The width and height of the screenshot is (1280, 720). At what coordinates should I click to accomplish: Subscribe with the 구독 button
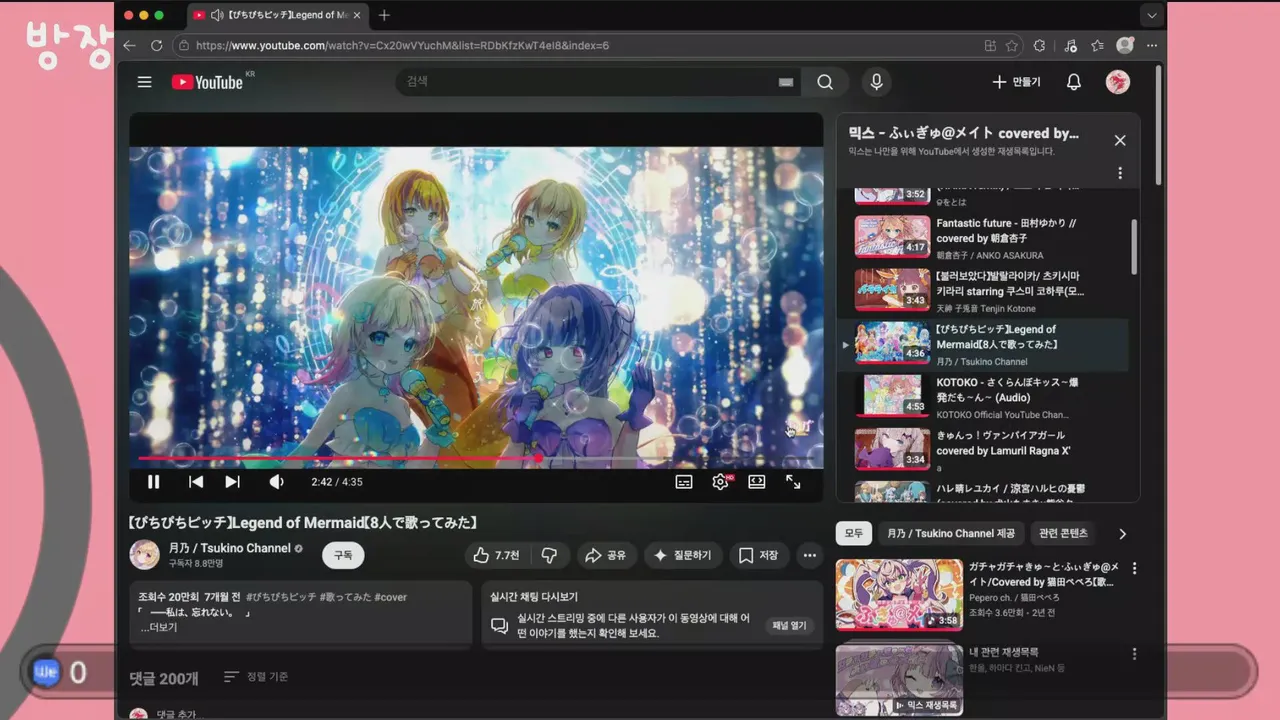pos(343,555)
